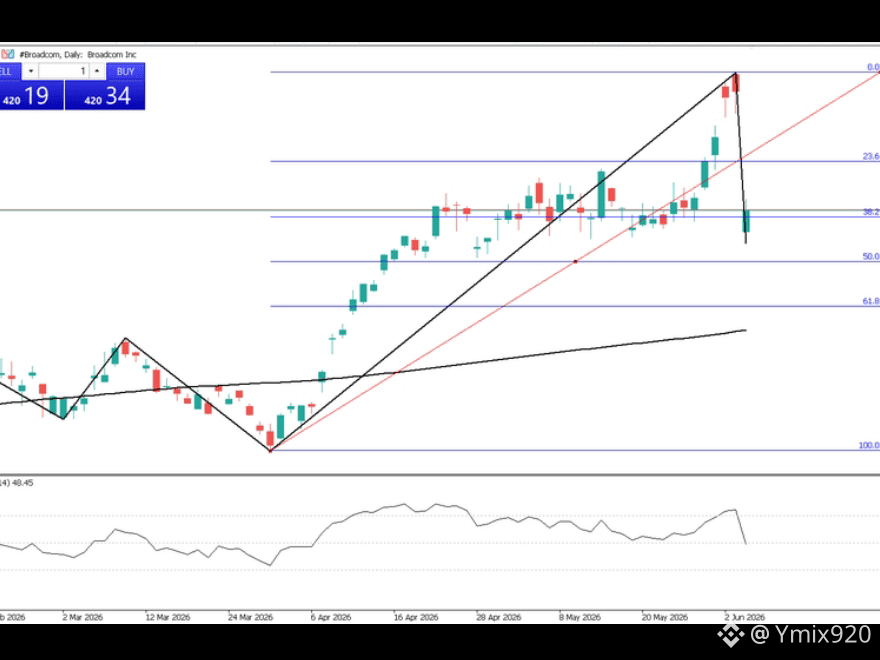Image resolution: width=880 pixels, height=660 pixels.
Task: Click the volume input field showing 1
Action: tap(64, 71)
